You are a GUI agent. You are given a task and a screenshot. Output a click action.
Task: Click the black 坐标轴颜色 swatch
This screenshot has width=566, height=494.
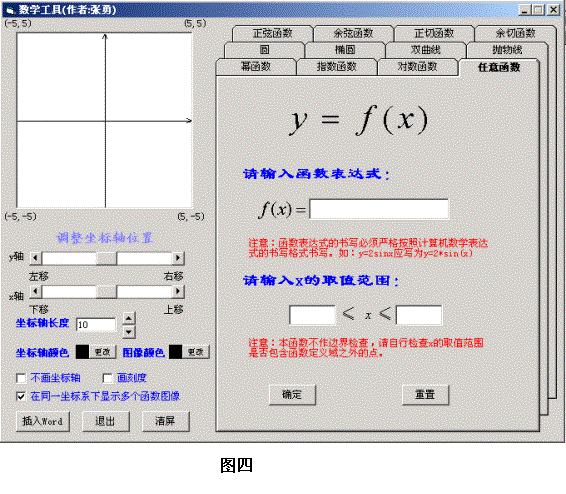[82, 352]
